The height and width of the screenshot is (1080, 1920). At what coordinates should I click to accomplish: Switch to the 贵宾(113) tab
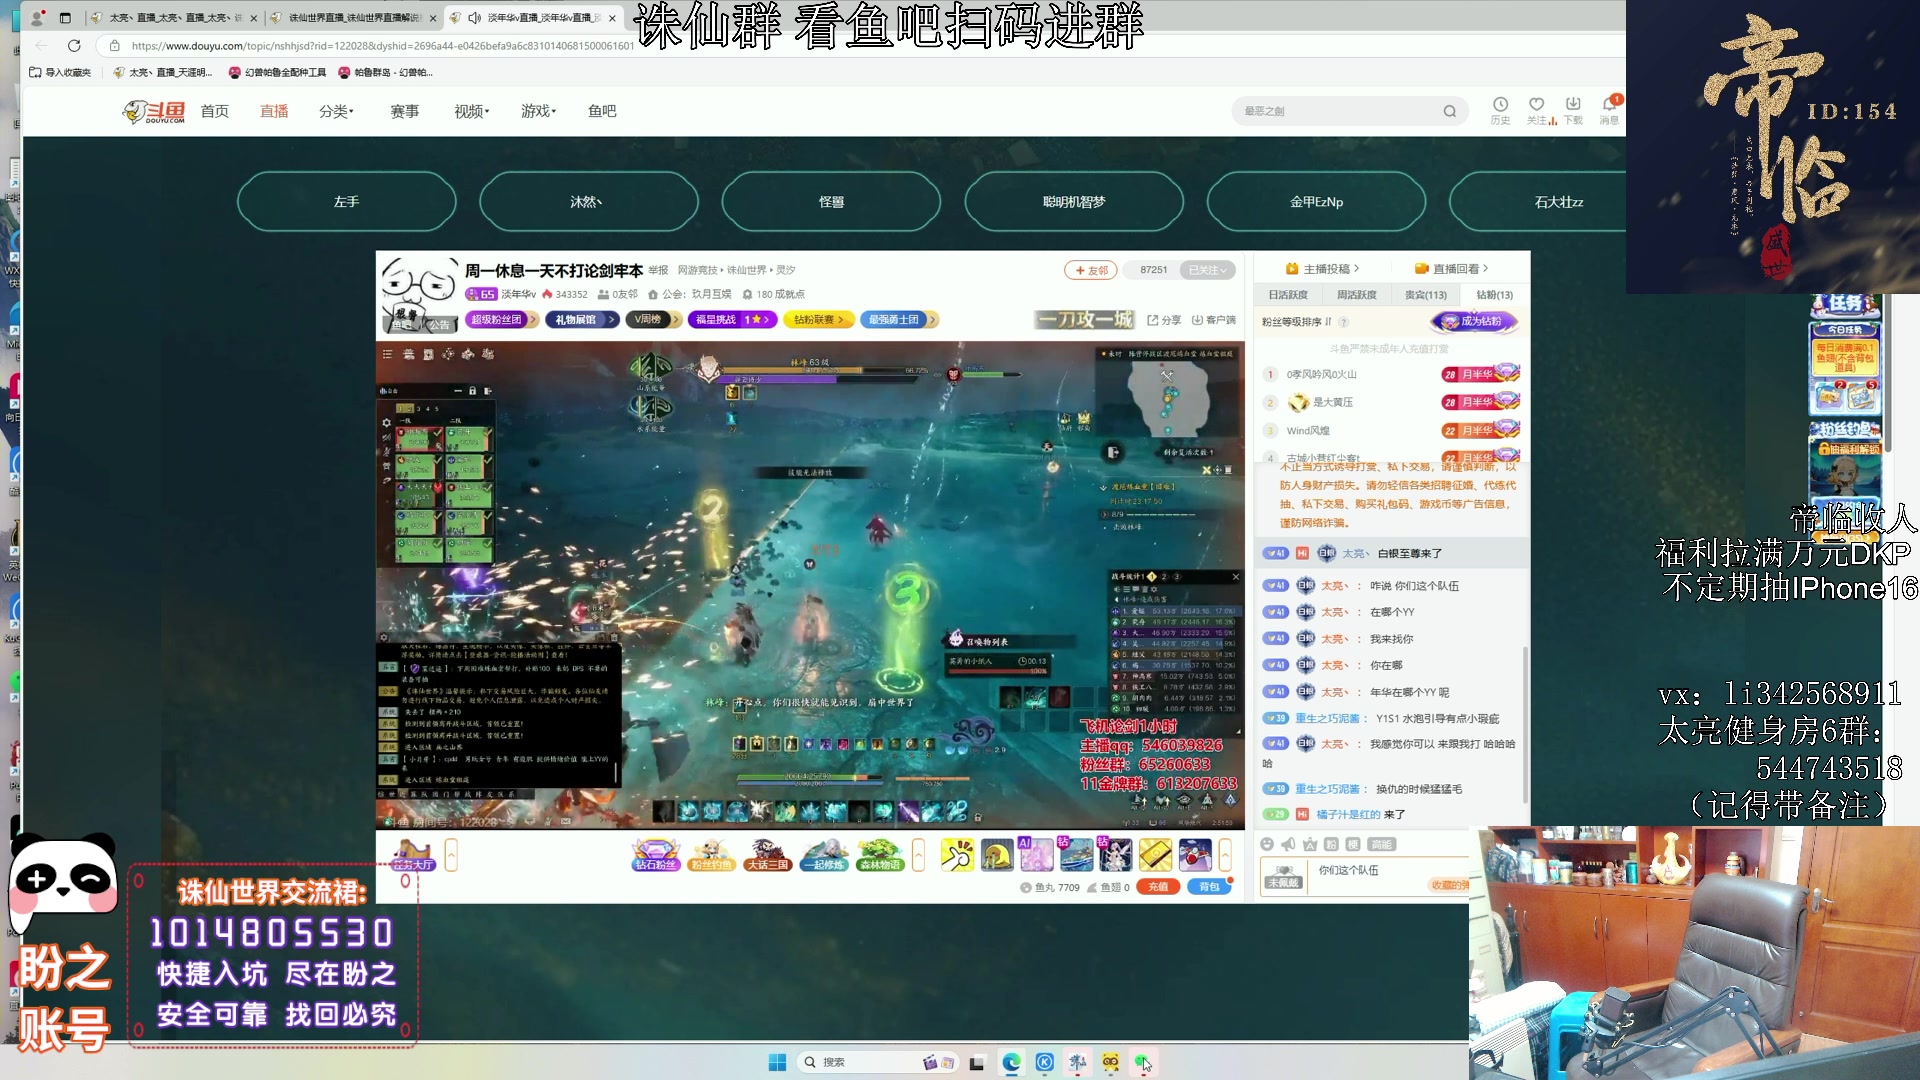1426,295
